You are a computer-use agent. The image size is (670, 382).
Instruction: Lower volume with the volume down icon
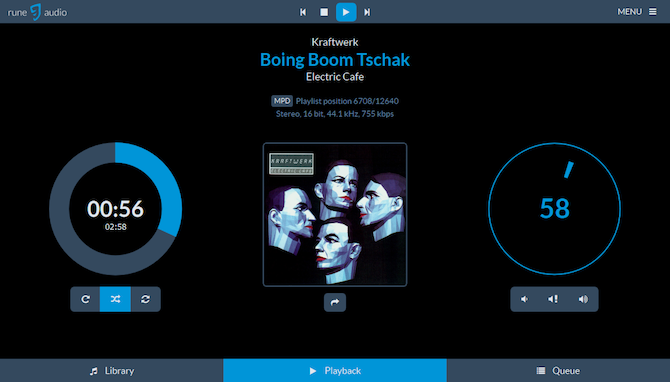(x=525, y=299)
